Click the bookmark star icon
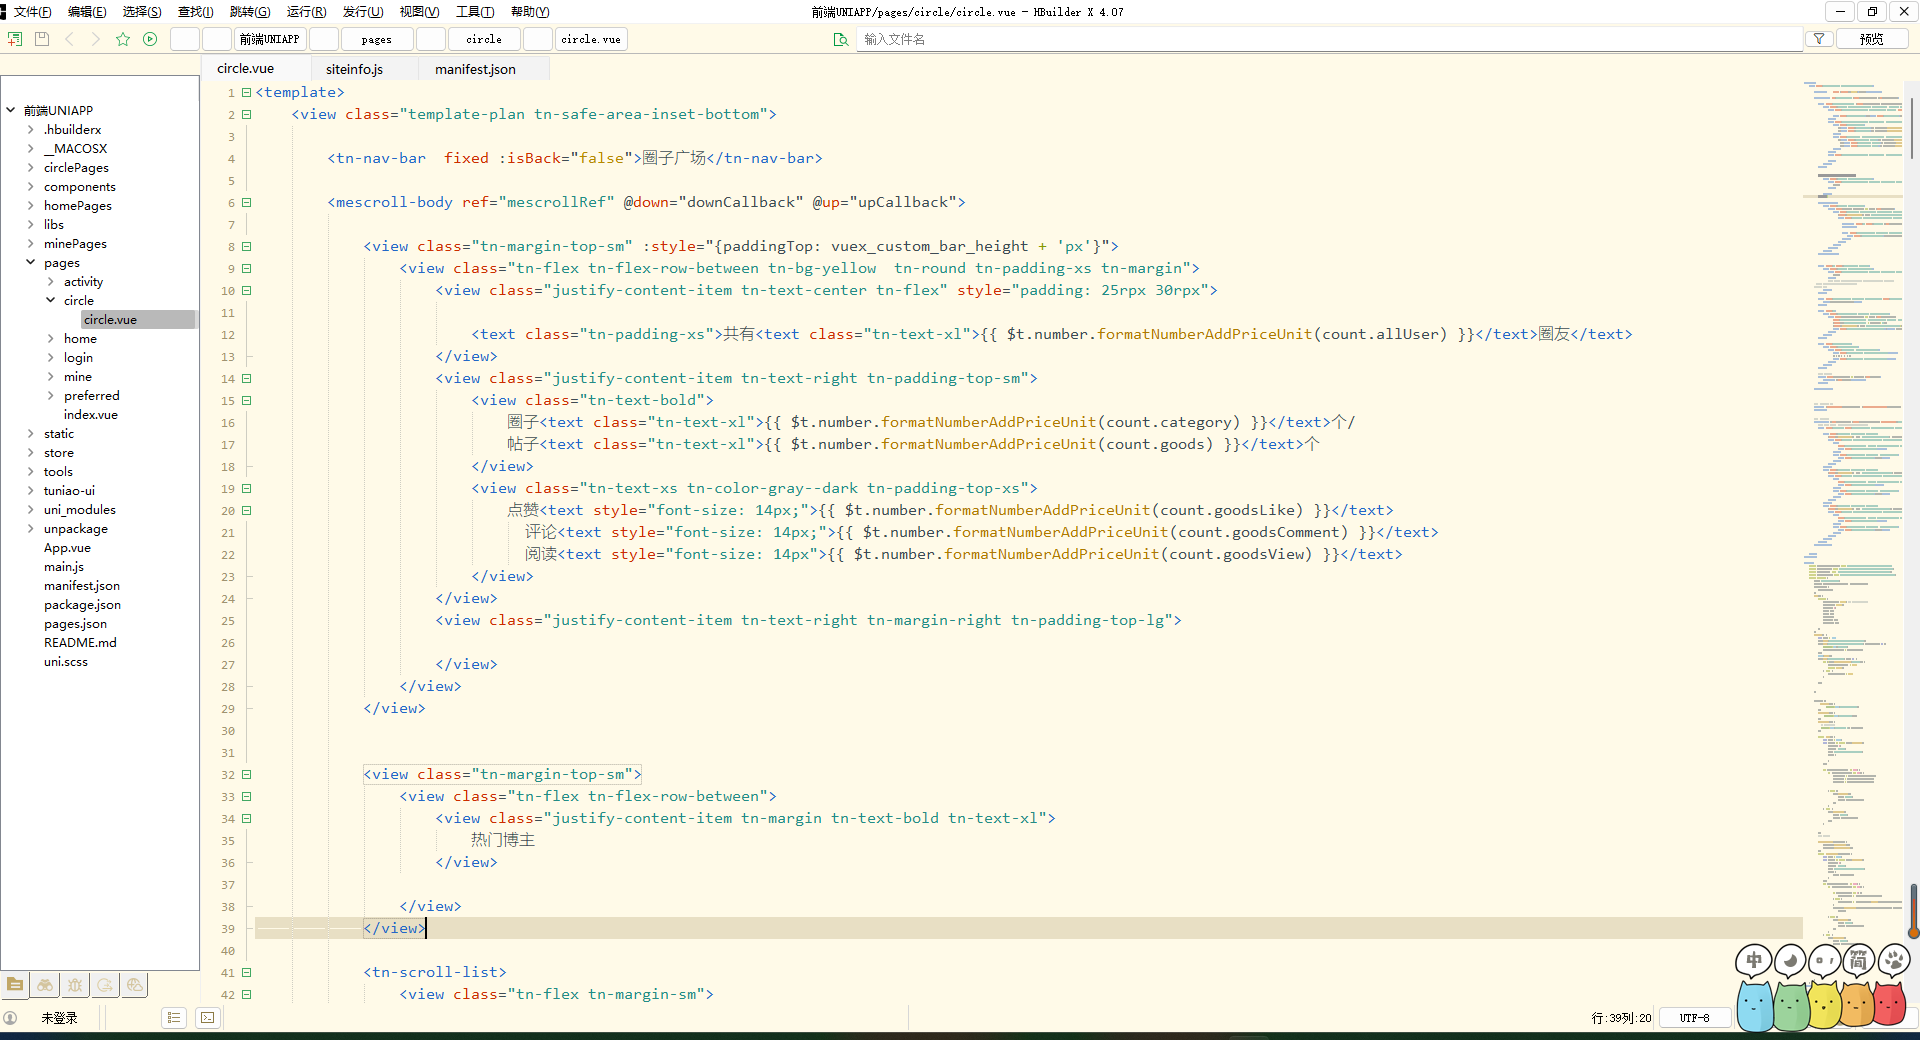 click(123, 39)
